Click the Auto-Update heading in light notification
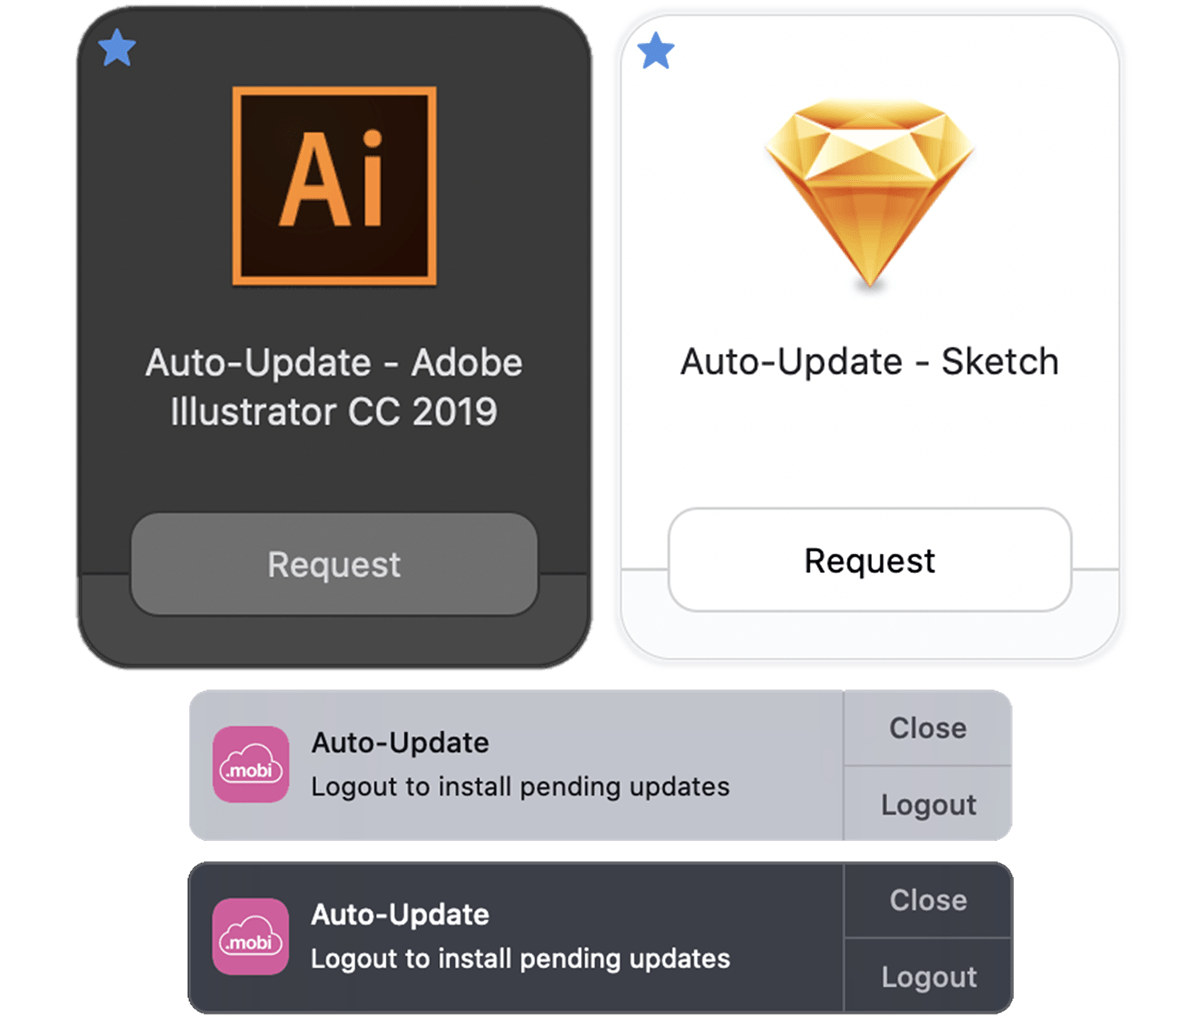The image size is (1200, 1025). [400, 743]
